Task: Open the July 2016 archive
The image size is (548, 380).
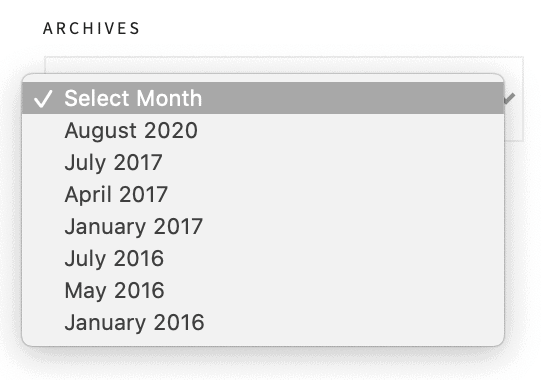Action: click(x=263, y=258)
